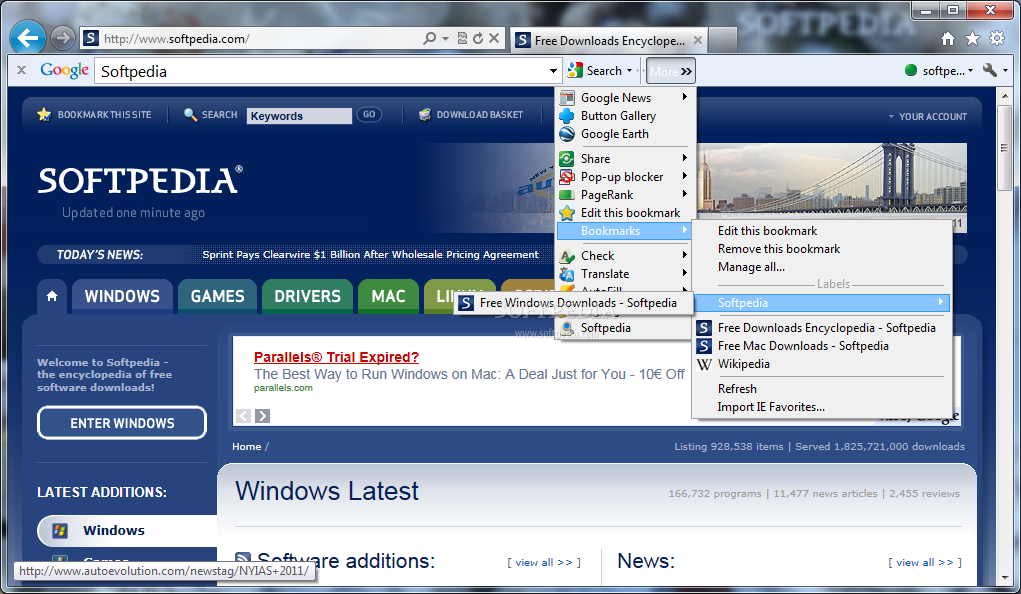Click the compatibility view icon in address bar
Image resolution: width=1021 pixels, height=594 pixels.
[x=462, y=38]
